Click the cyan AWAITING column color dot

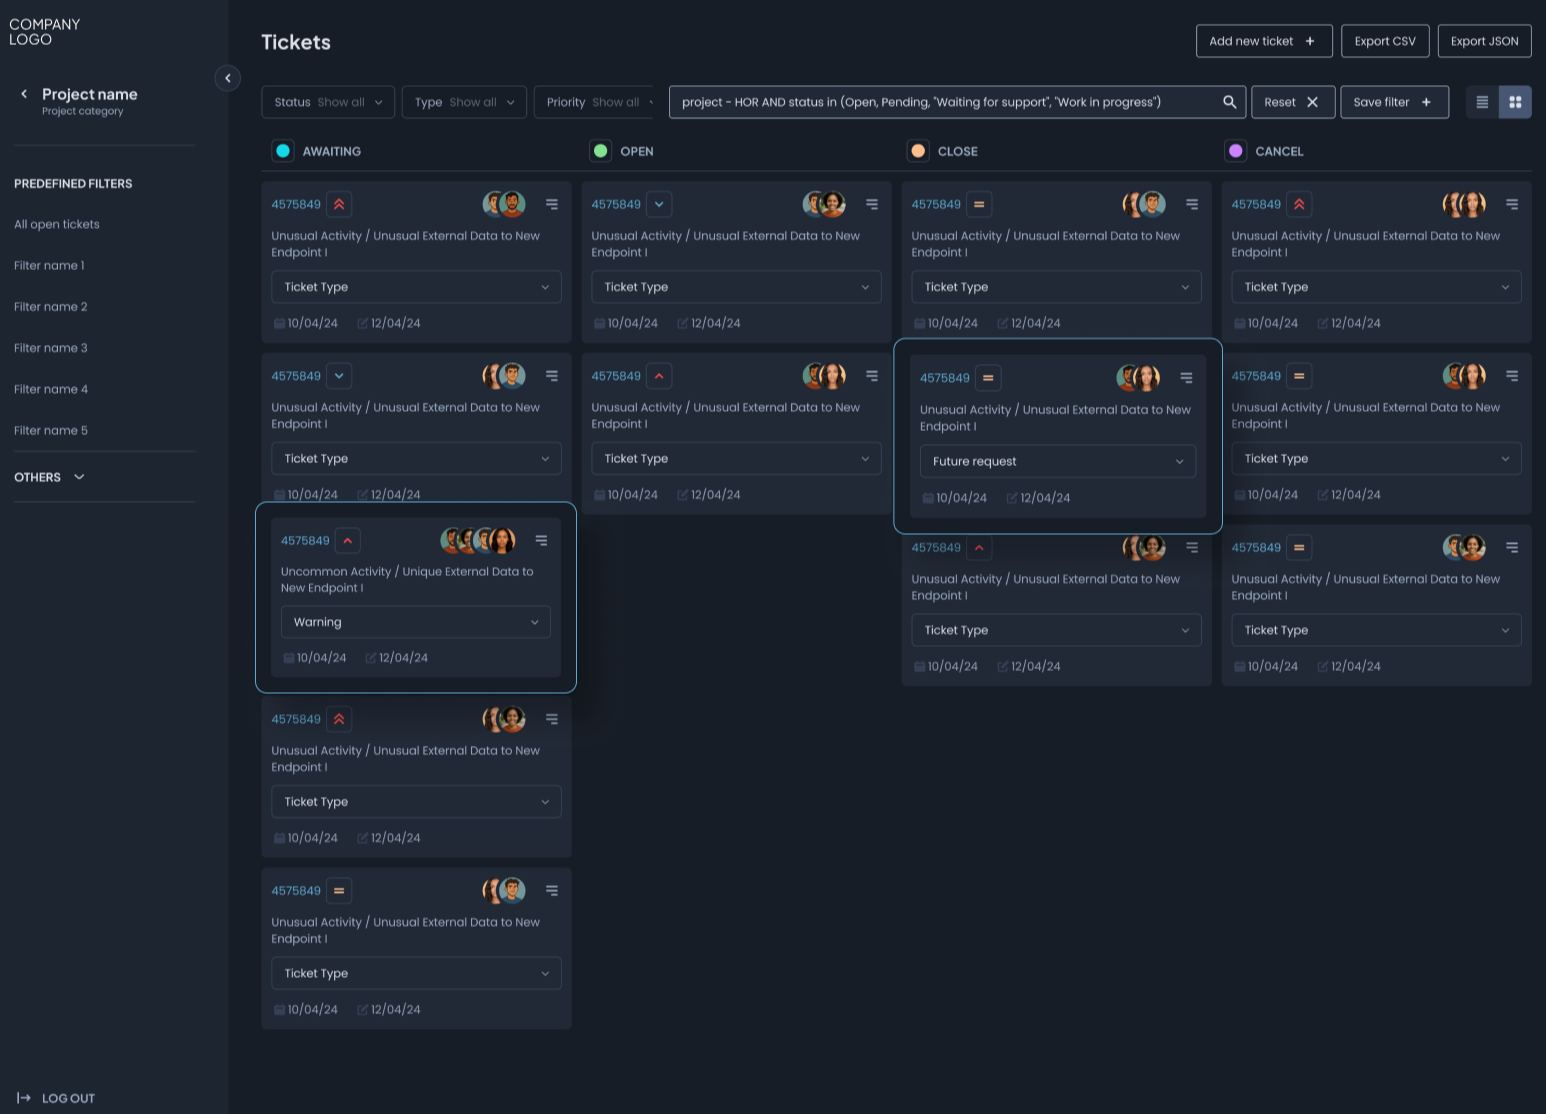click(x=283, y=151)
